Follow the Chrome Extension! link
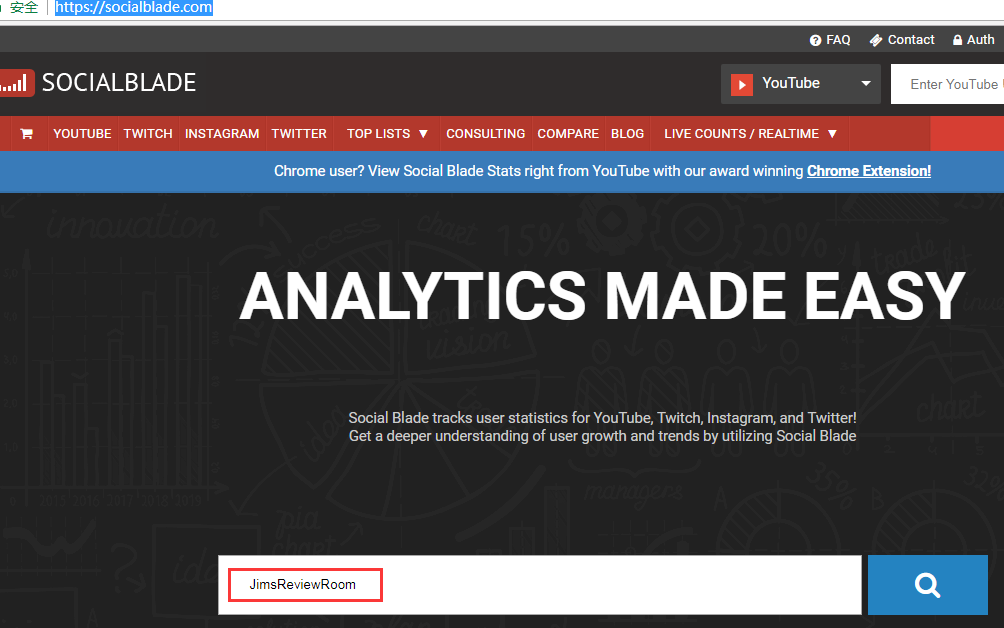Image resolution: width=1004 pixels, height=628 pixels. [x=868, y=171]
